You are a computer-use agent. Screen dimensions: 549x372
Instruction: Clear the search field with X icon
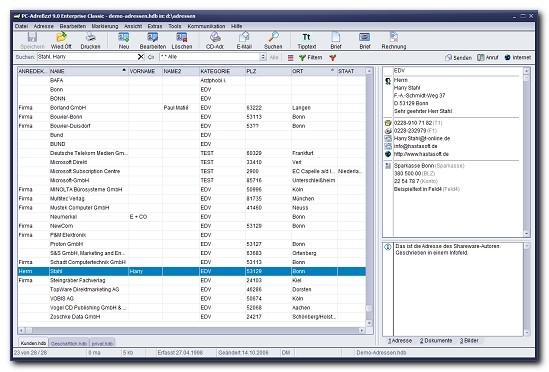click(140, 57)
